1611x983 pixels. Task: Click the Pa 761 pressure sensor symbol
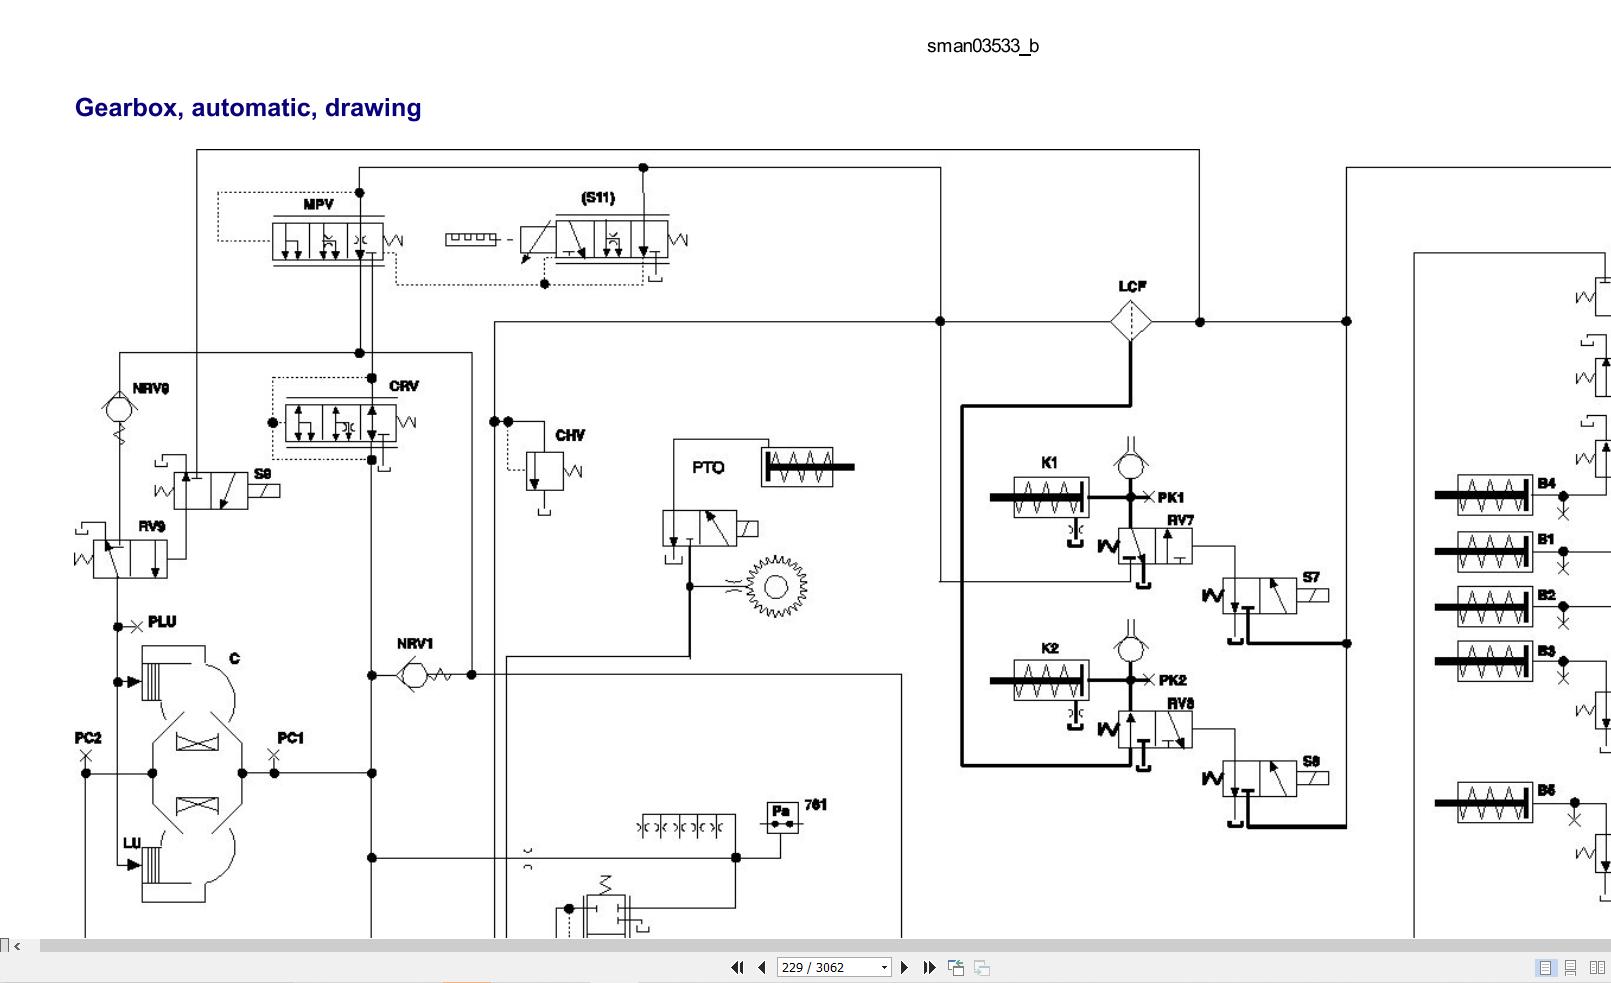(x=783, y=818)
